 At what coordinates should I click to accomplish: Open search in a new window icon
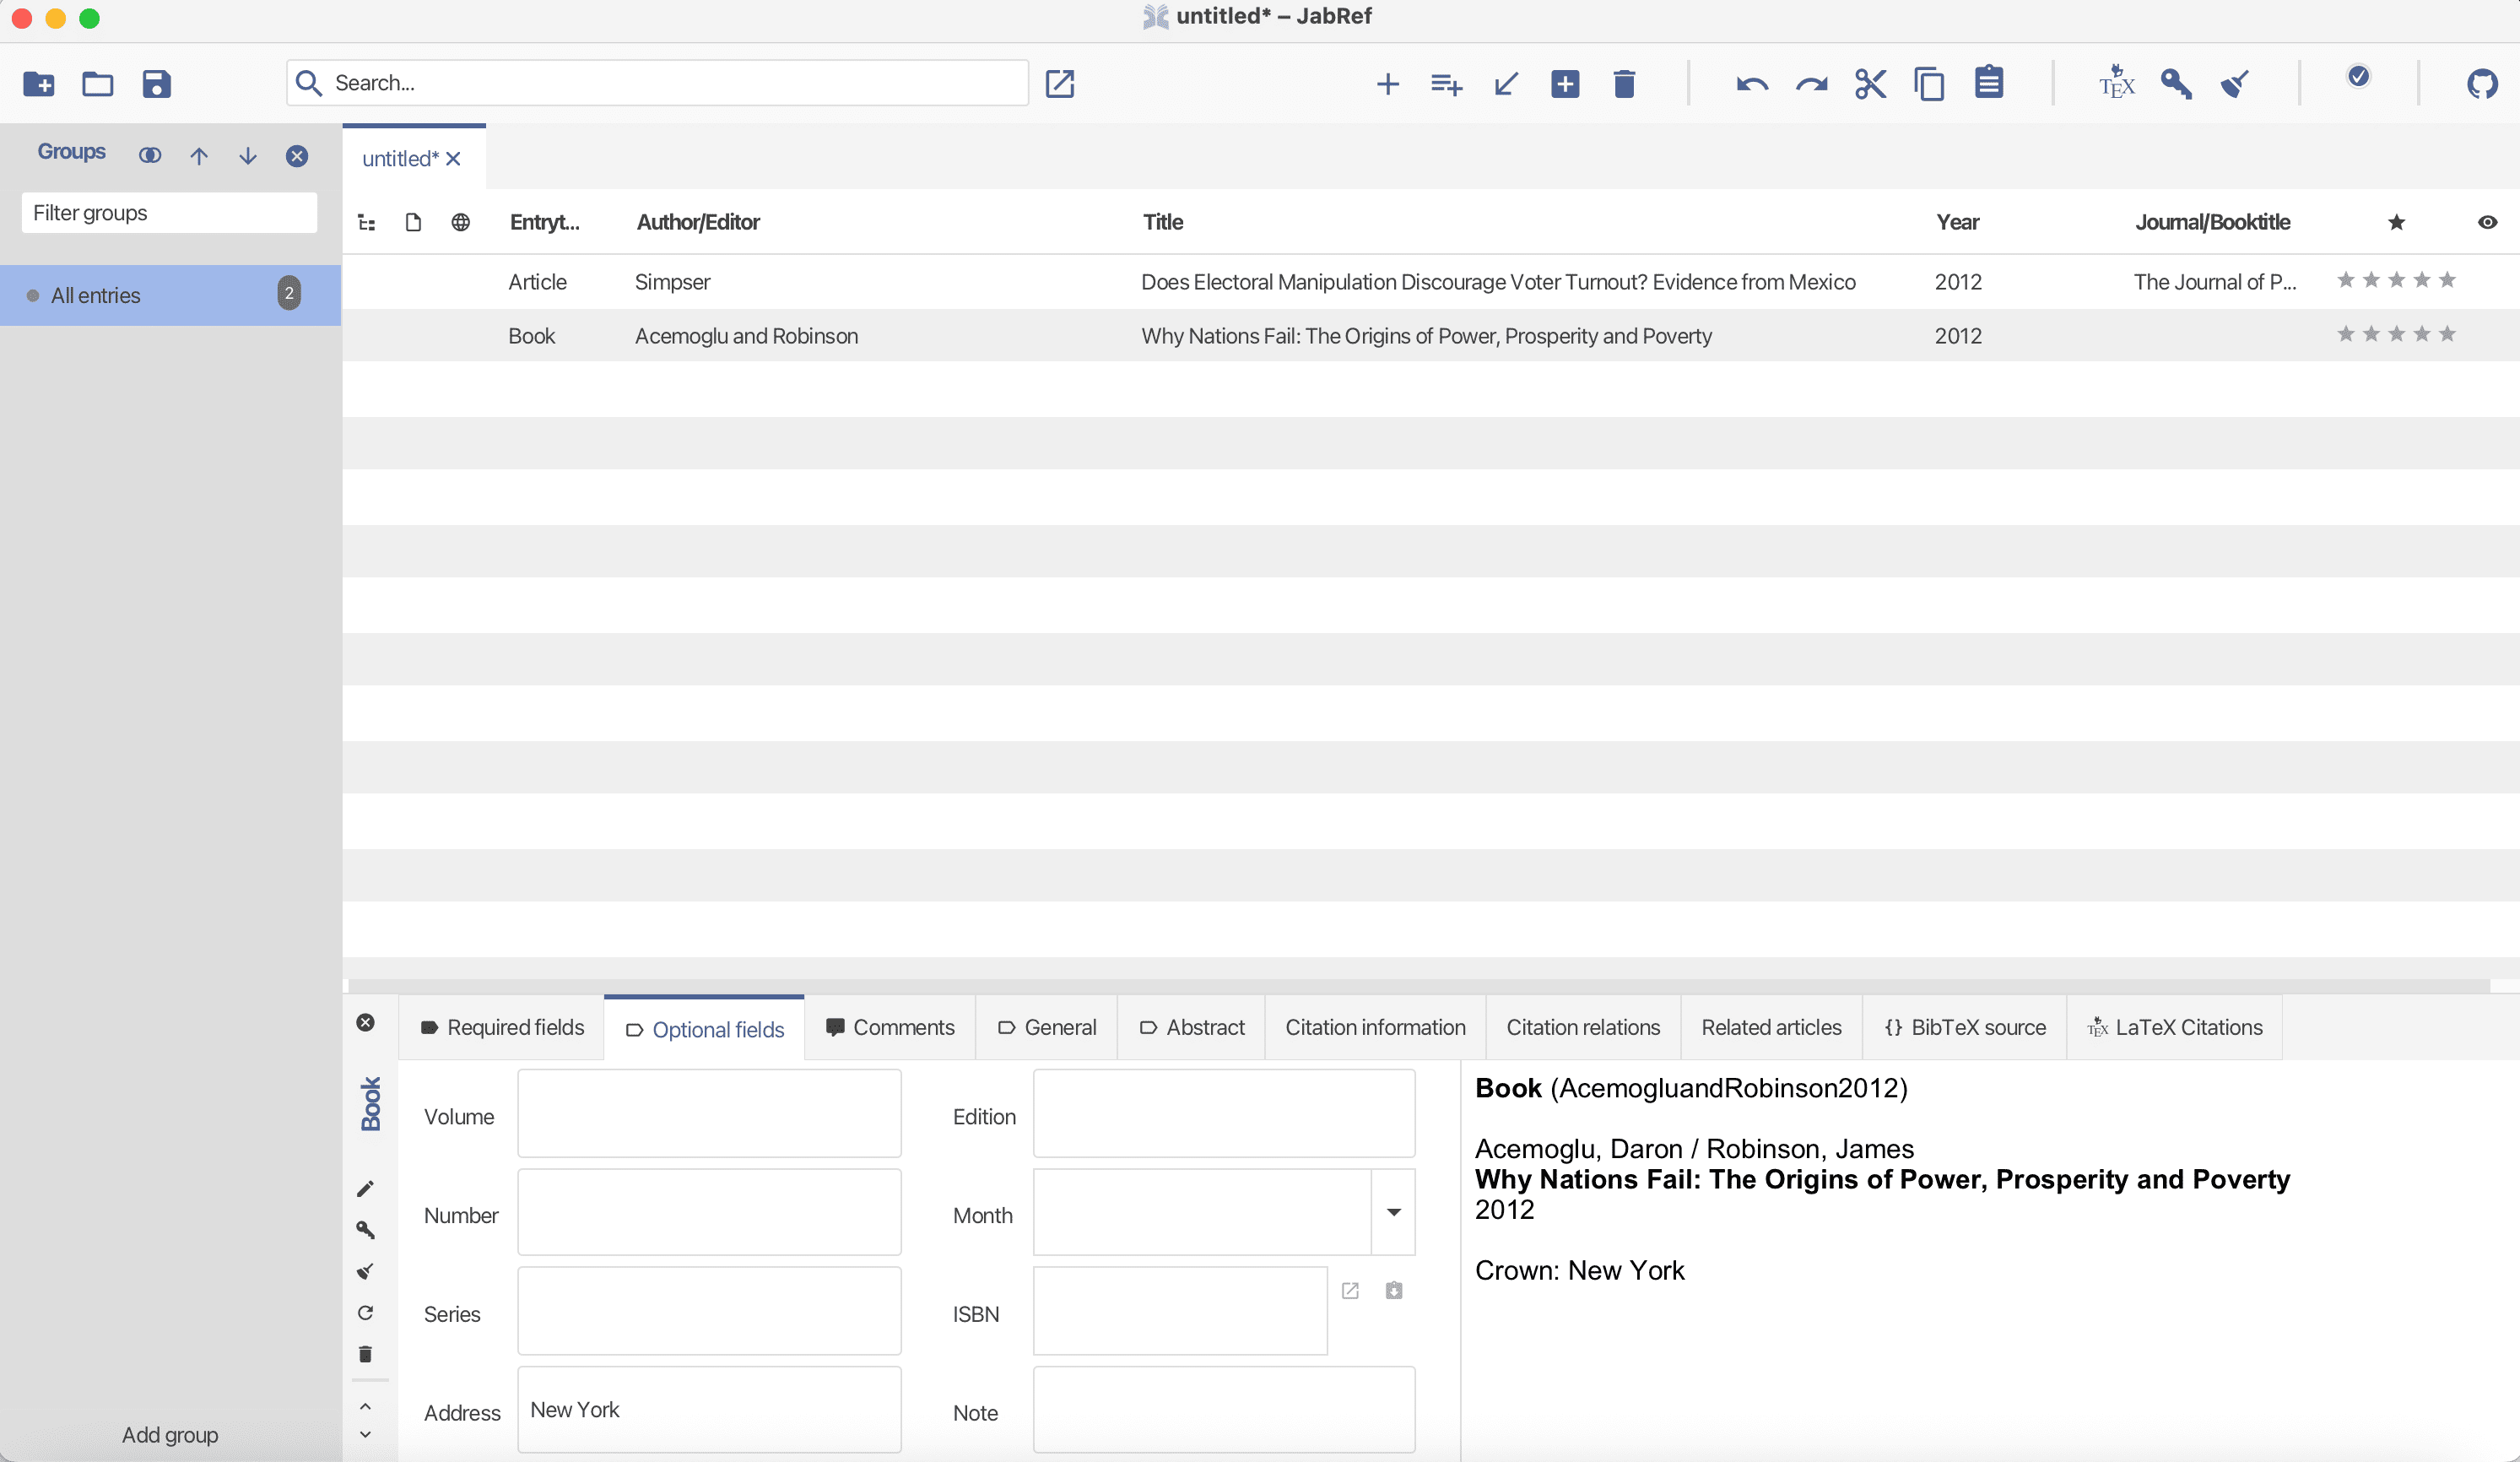tap(1059, 84)
